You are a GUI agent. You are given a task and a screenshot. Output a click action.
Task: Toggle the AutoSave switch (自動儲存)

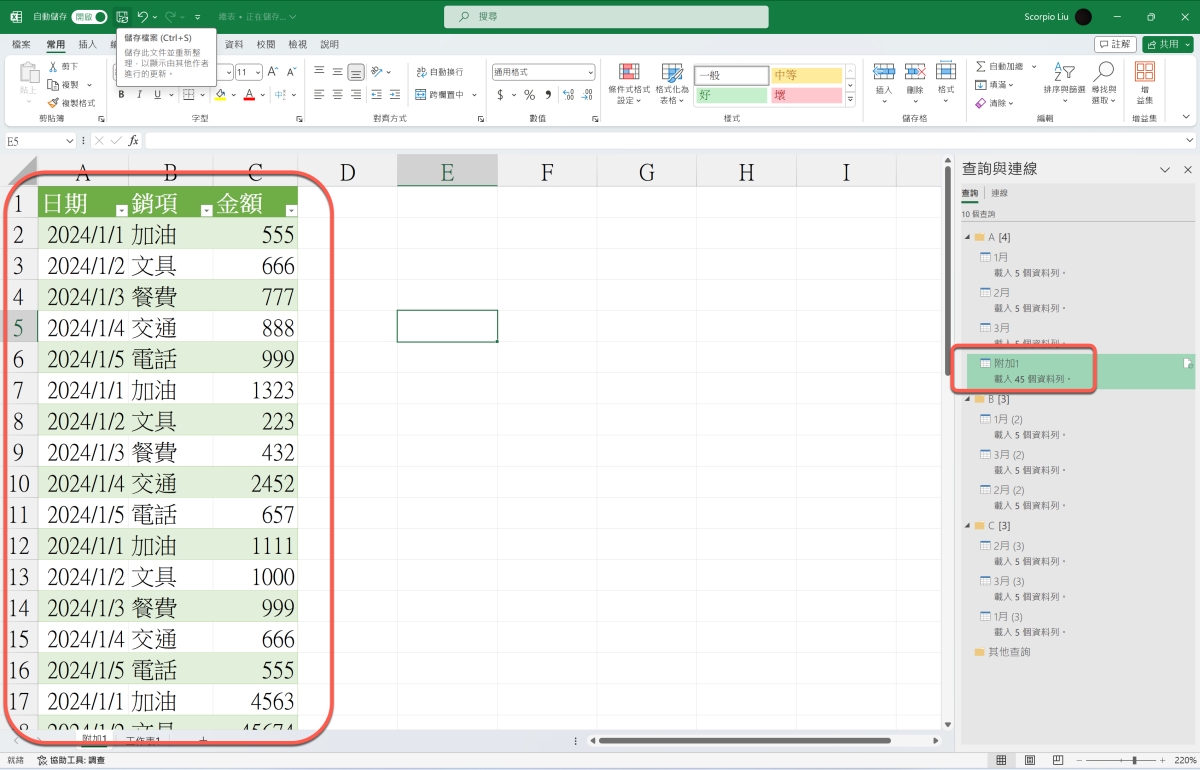89,17
